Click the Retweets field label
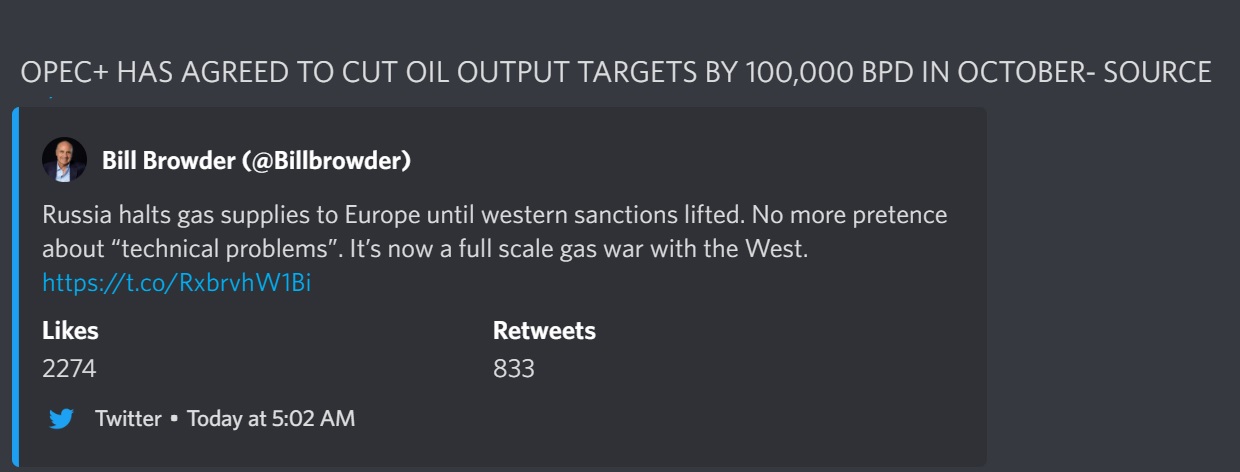This screenshot has height=472, width=1240. [544, 331]
